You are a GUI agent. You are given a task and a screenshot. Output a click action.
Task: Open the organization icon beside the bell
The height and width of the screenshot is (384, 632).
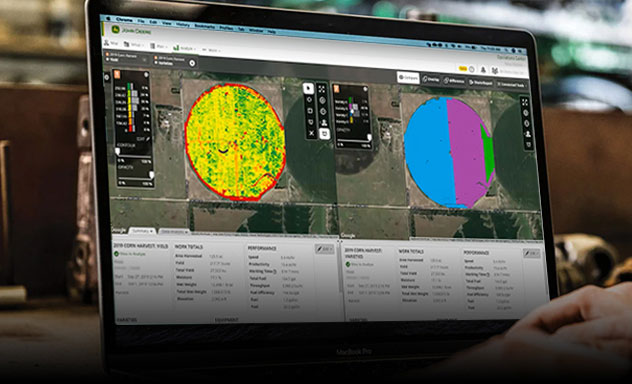click(x=495, y=71)
